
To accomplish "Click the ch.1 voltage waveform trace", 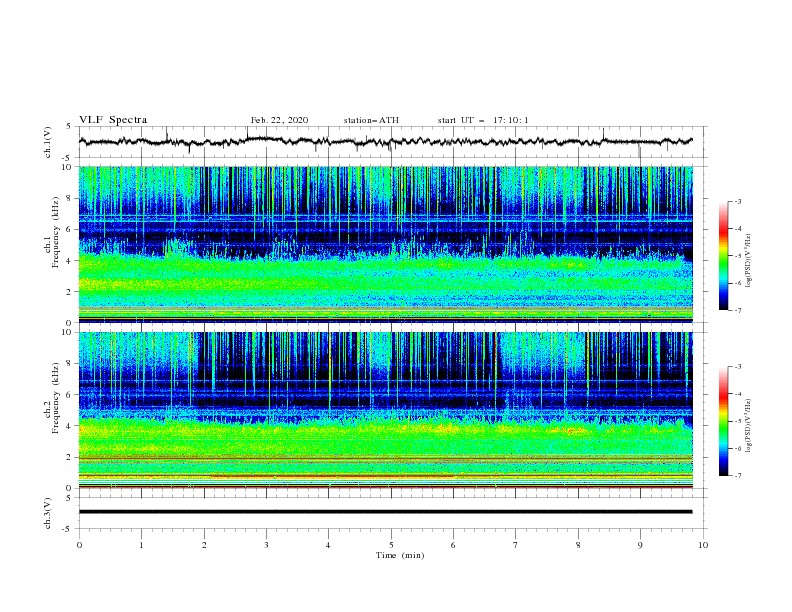I will (385, 141).
